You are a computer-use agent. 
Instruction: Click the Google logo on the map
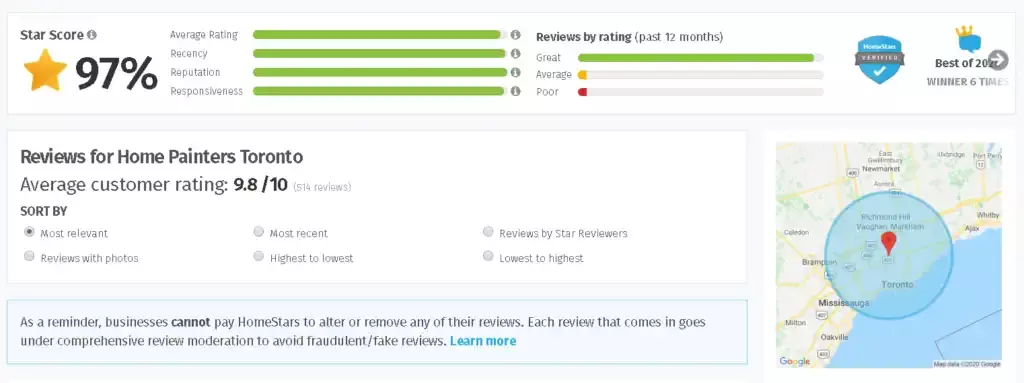pyautogui.click(x=795, y=361)
